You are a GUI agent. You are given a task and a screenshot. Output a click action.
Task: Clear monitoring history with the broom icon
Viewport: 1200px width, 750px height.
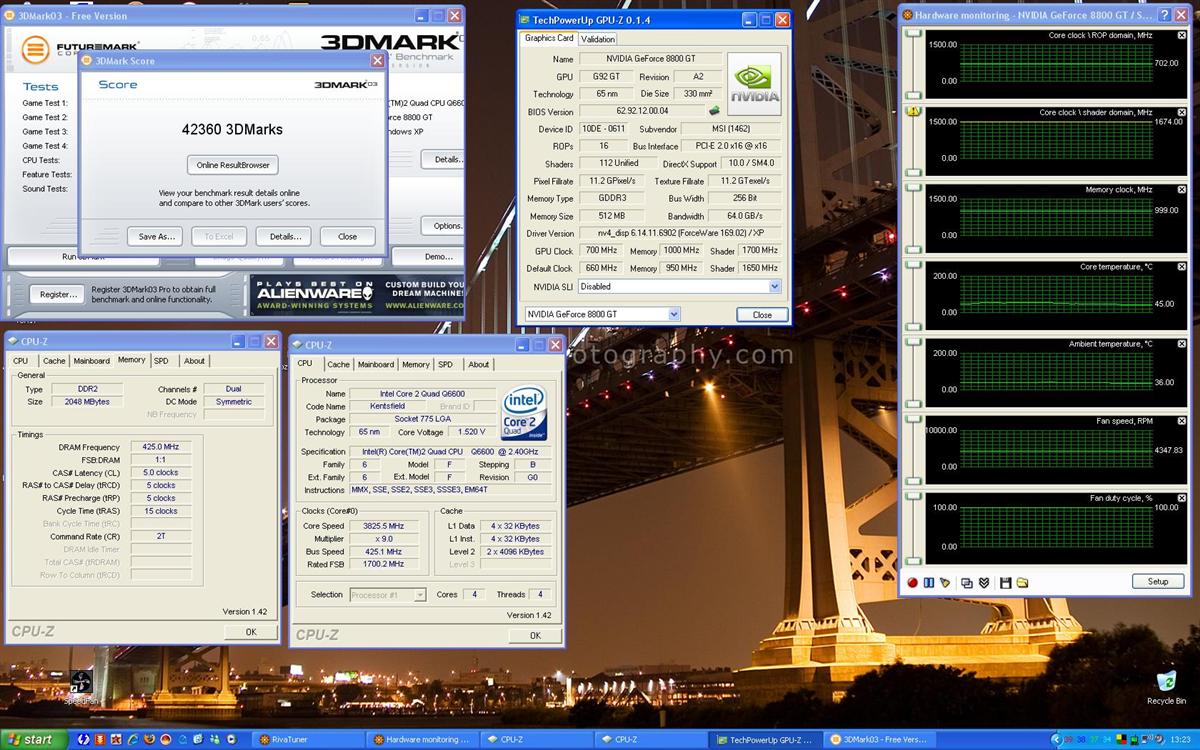(x=944, y=582)
